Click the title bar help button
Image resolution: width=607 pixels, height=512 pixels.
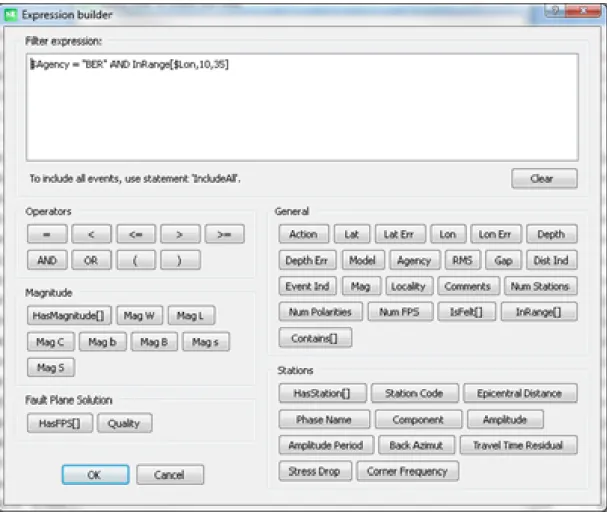tap(555, 10)
